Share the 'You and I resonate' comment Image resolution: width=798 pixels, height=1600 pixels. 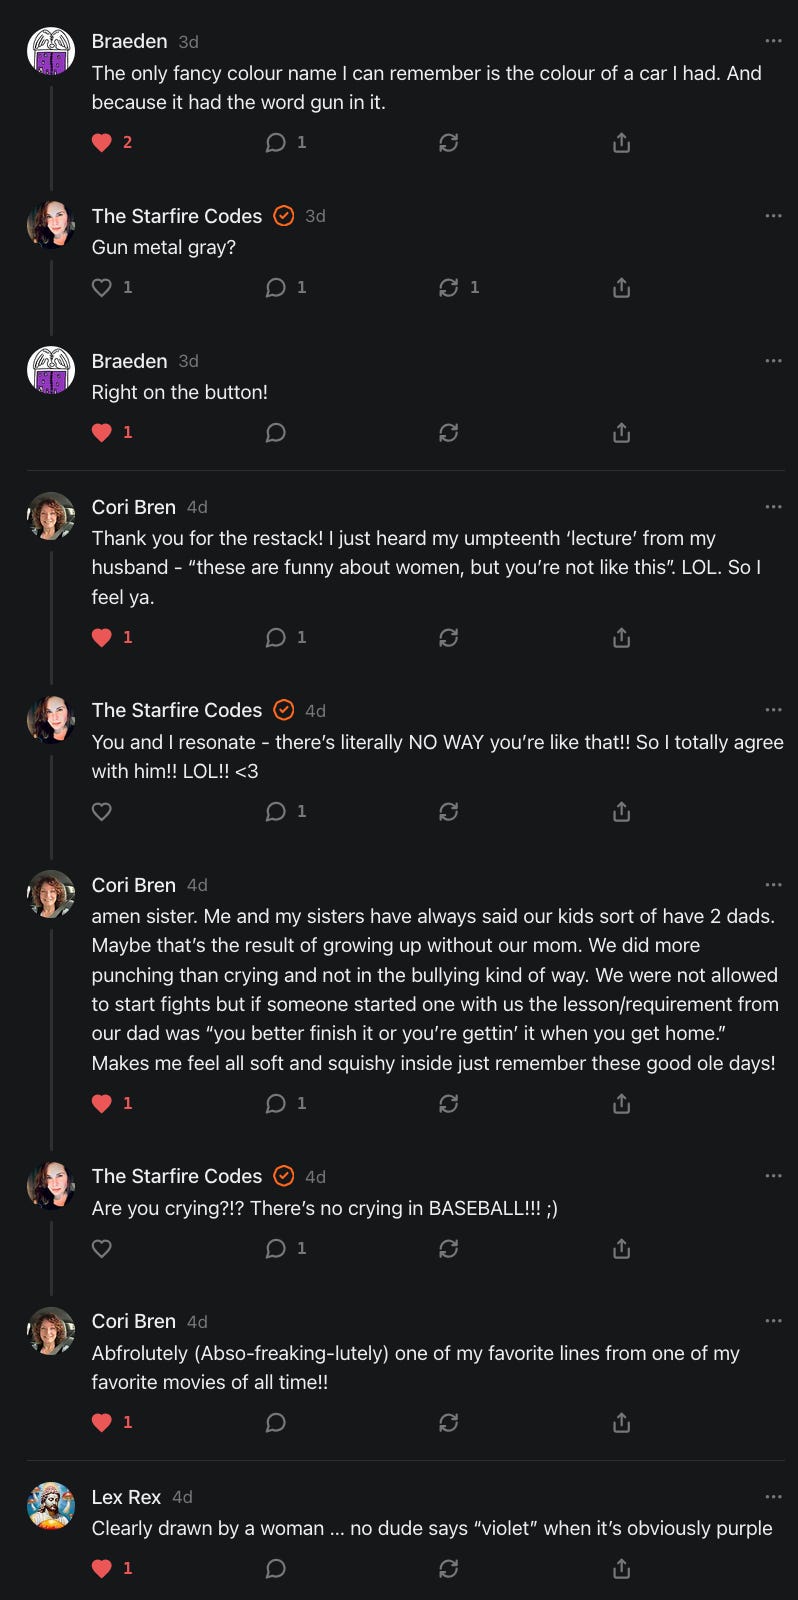pyautogui.click(x=621, y=812)
